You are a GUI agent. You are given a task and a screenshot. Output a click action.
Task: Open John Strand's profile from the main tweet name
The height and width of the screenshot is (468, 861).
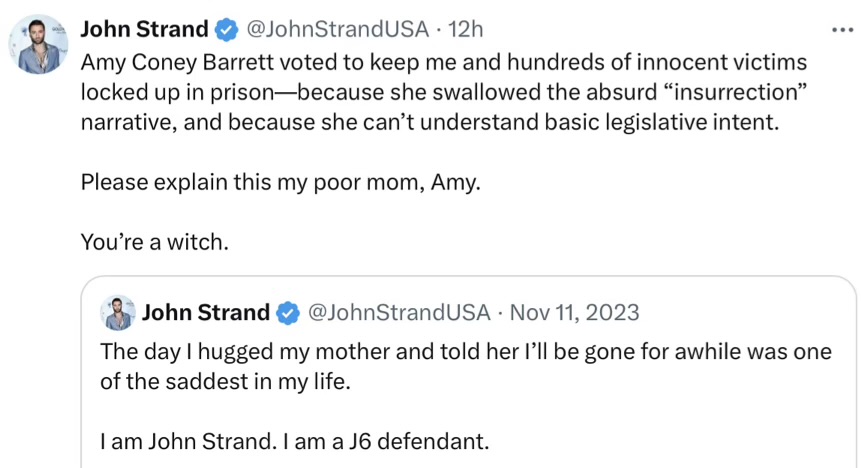(145, 29)
